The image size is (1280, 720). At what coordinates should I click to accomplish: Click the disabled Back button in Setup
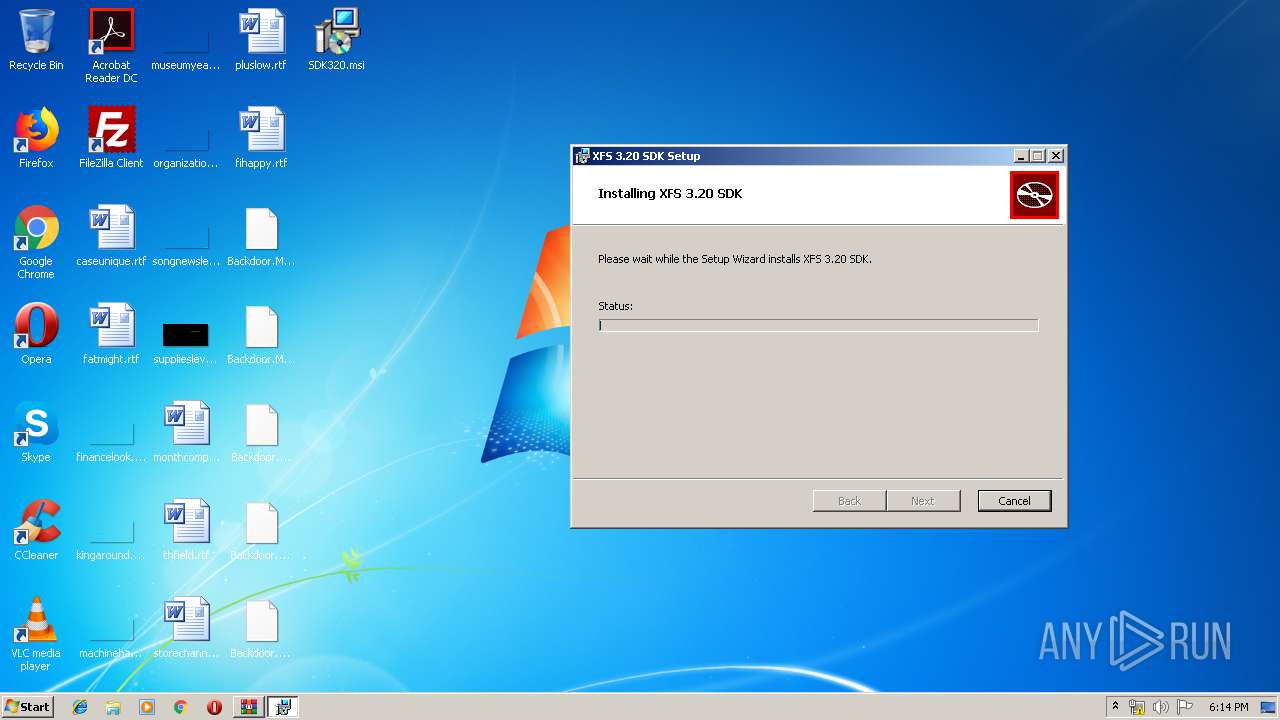pyautogui.click(x=849, y=501)
